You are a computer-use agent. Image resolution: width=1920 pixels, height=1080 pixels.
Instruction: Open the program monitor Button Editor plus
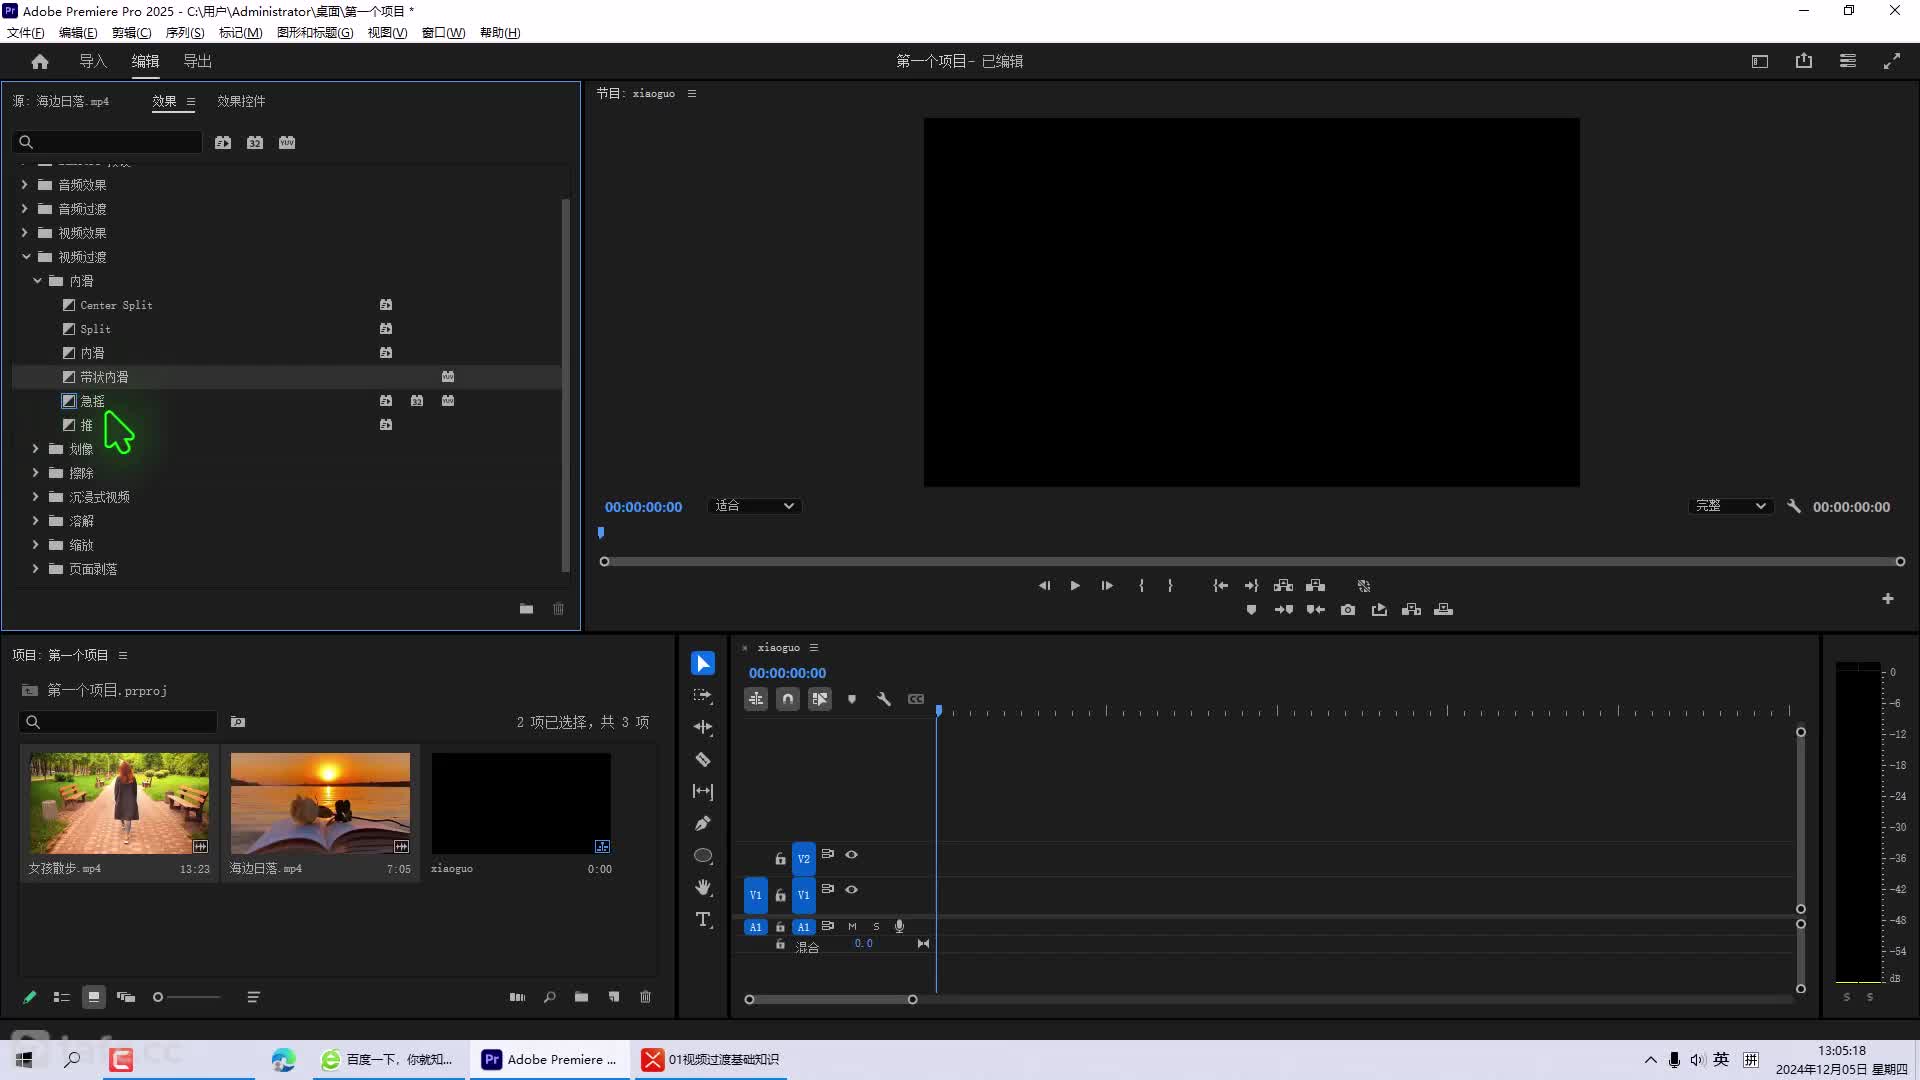click(x=1888, y=599)
